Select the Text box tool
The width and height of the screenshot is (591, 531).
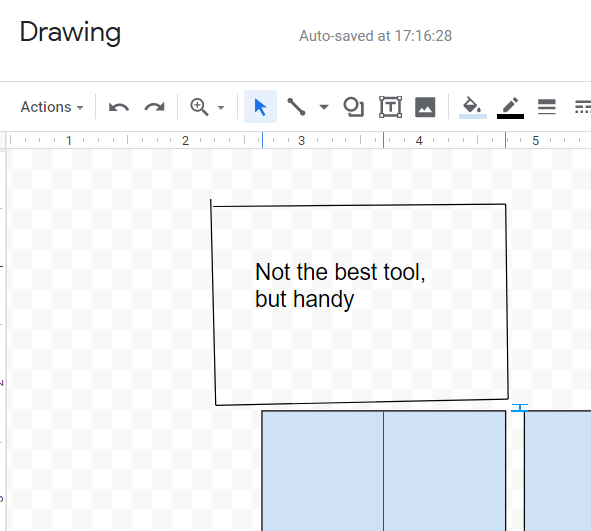390,107
